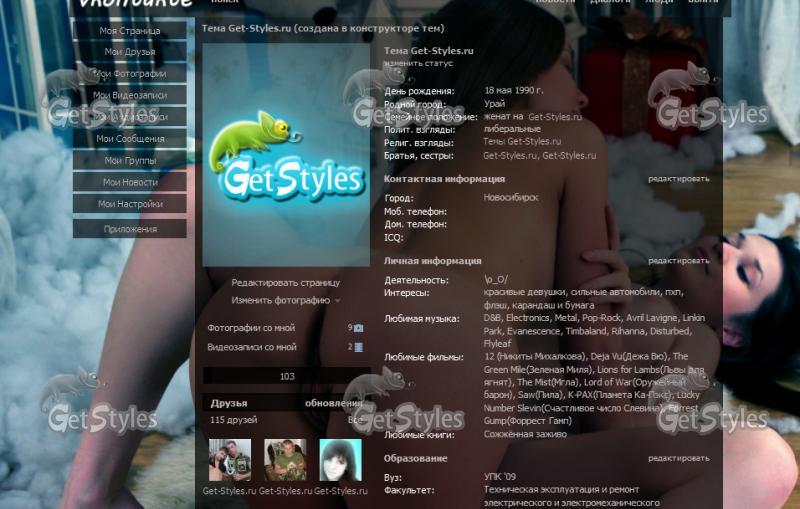Click the video icon beside Видеозаписи со мной
The height and width of the screenshot is (509, 800).
(x=359, y=347)
